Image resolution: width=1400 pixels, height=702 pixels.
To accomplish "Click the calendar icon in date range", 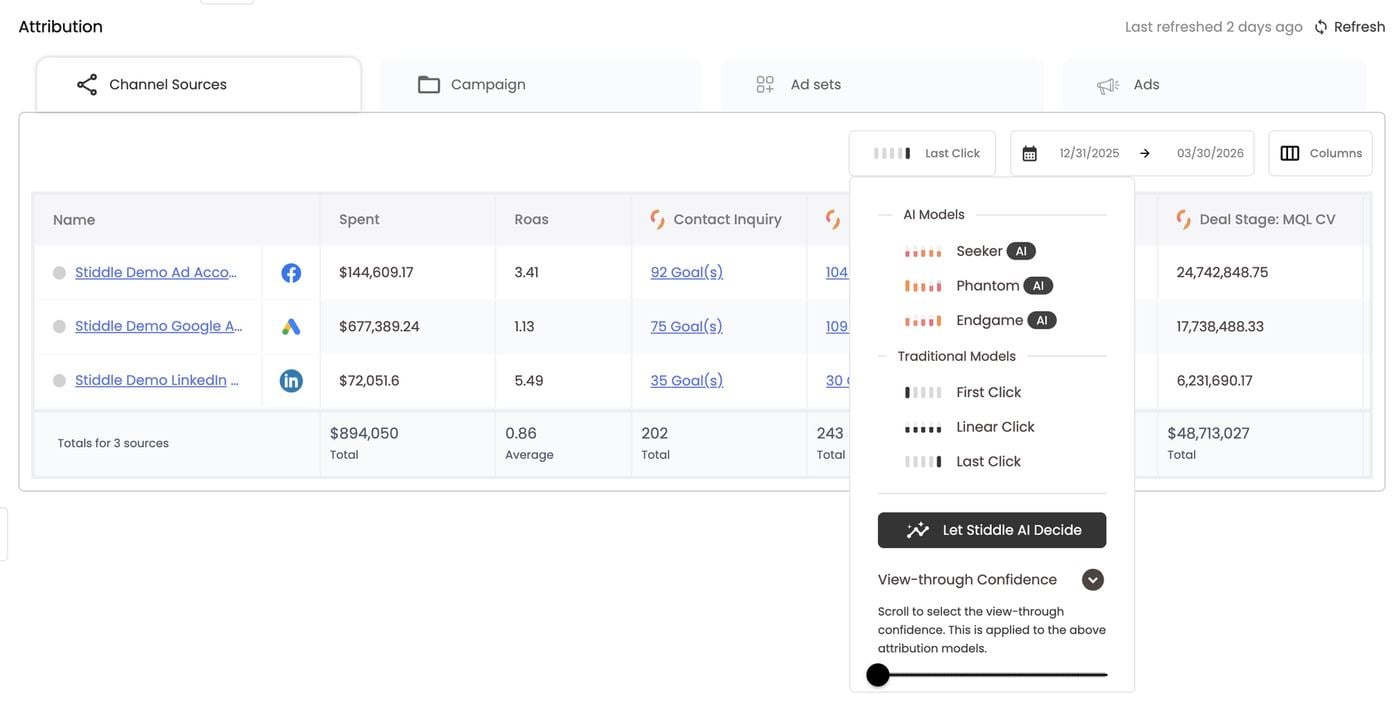I will 1029,154.
